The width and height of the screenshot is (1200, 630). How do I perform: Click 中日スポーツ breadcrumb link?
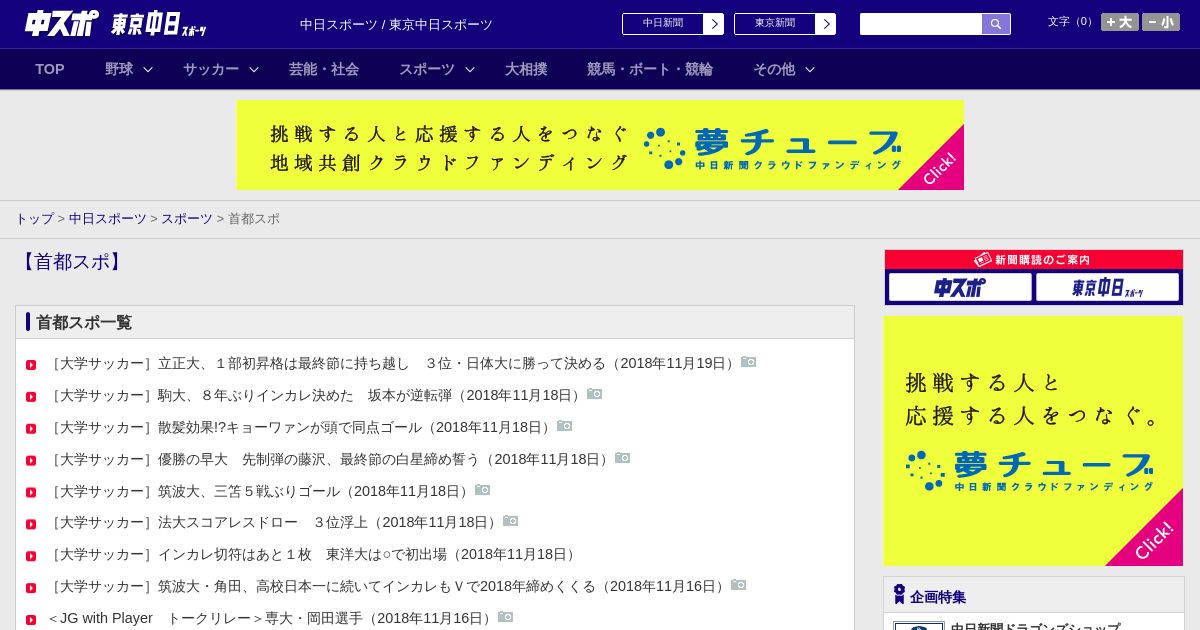click(x=108, y=219)
